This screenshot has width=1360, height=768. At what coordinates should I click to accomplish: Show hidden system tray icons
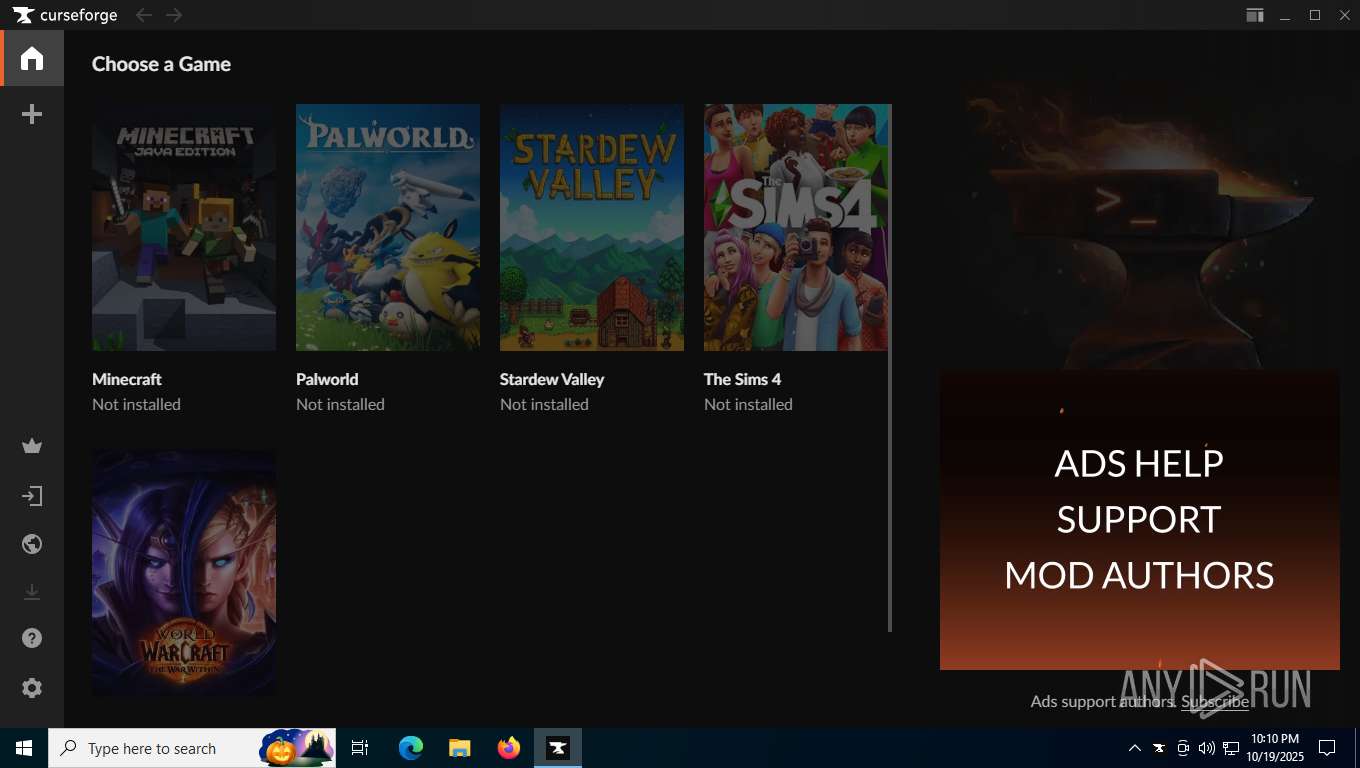point(1134,748)
